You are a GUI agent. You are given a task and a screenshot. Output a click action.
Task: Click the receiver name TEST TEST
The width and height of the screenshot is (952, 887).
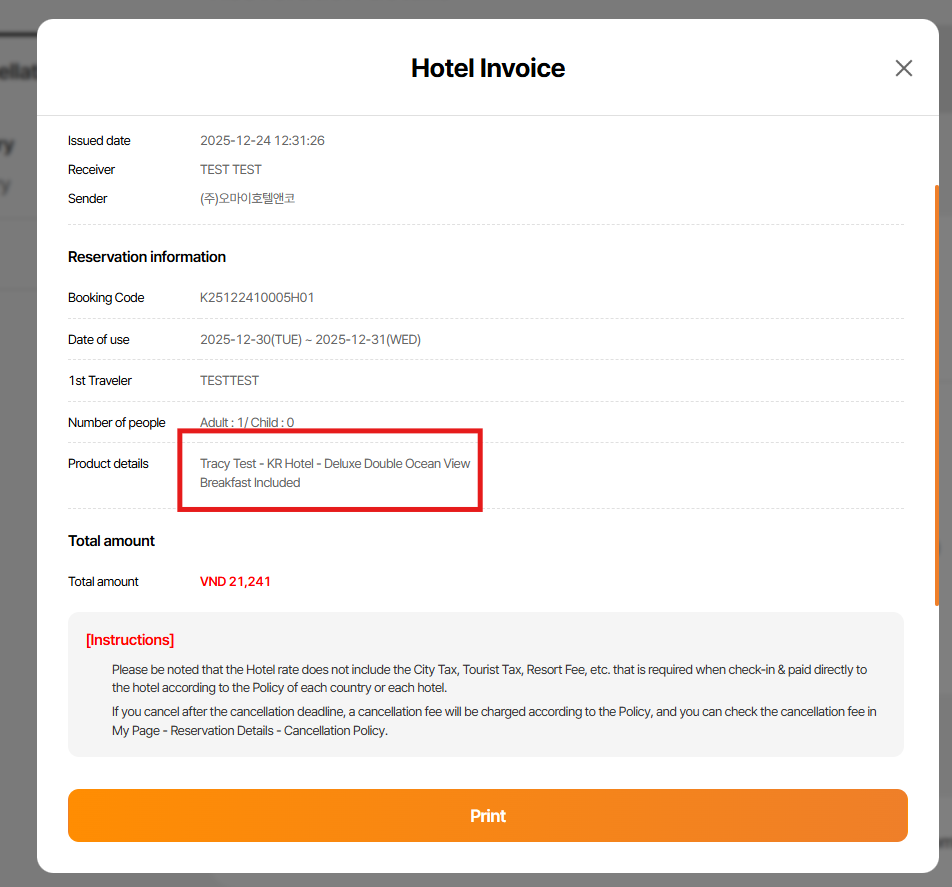click(x=231, y=170)
